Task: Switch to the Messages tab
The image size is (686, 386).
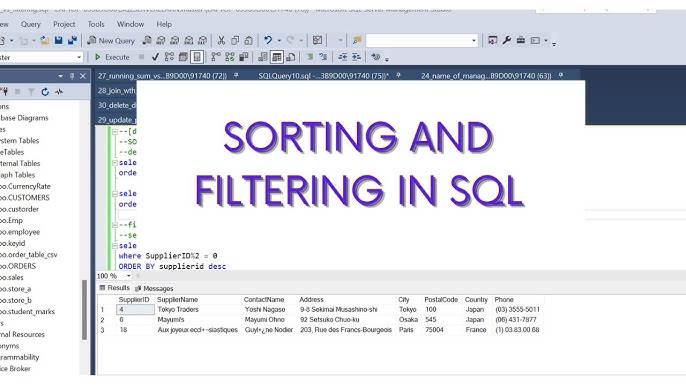Action: point(154,288)
